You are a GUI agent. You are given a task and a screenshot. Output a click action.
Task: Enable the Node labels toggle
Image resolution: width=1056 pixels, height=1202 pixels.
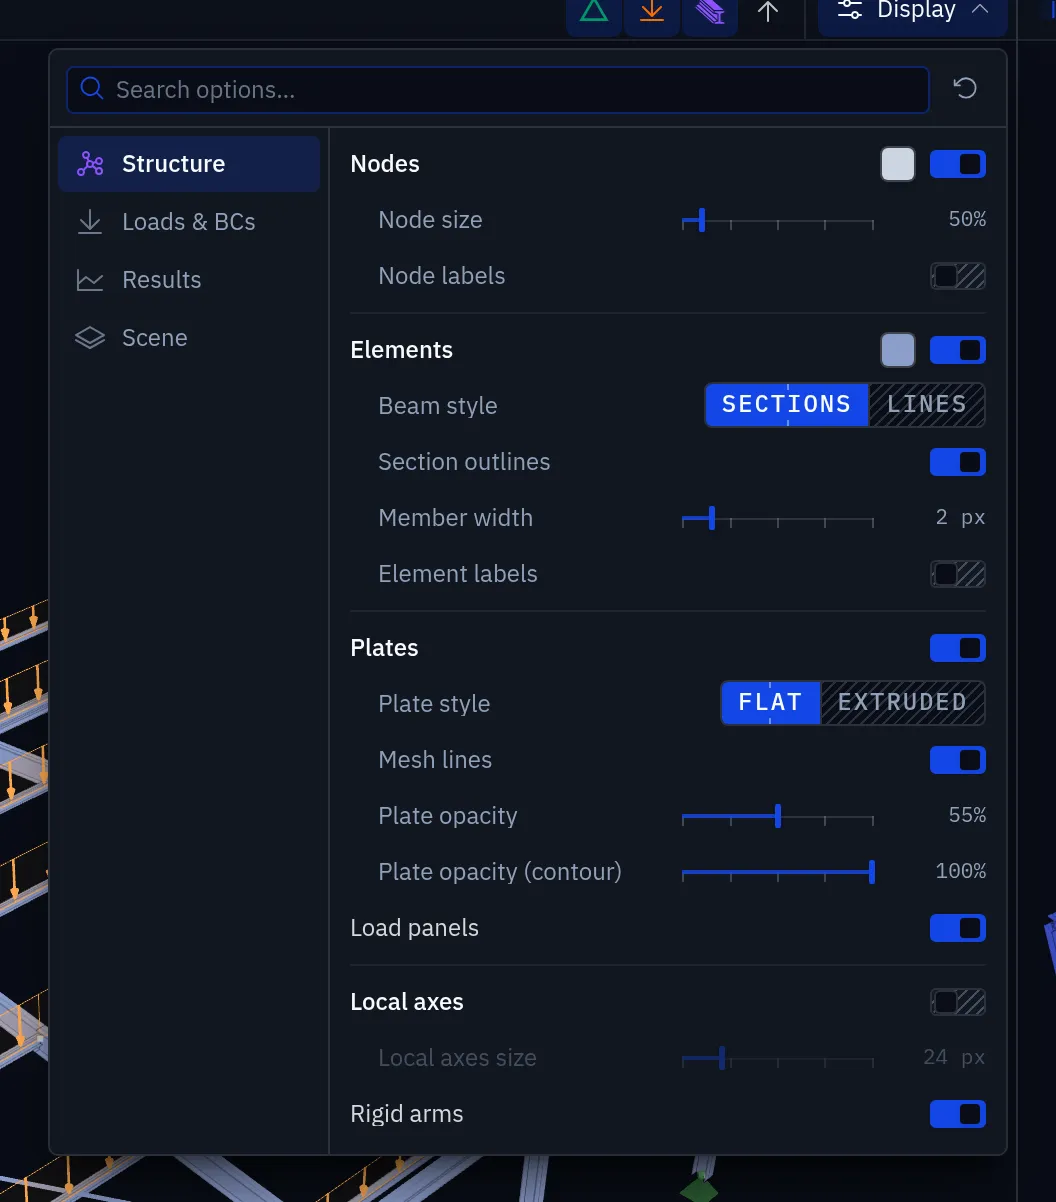(958, 276)
